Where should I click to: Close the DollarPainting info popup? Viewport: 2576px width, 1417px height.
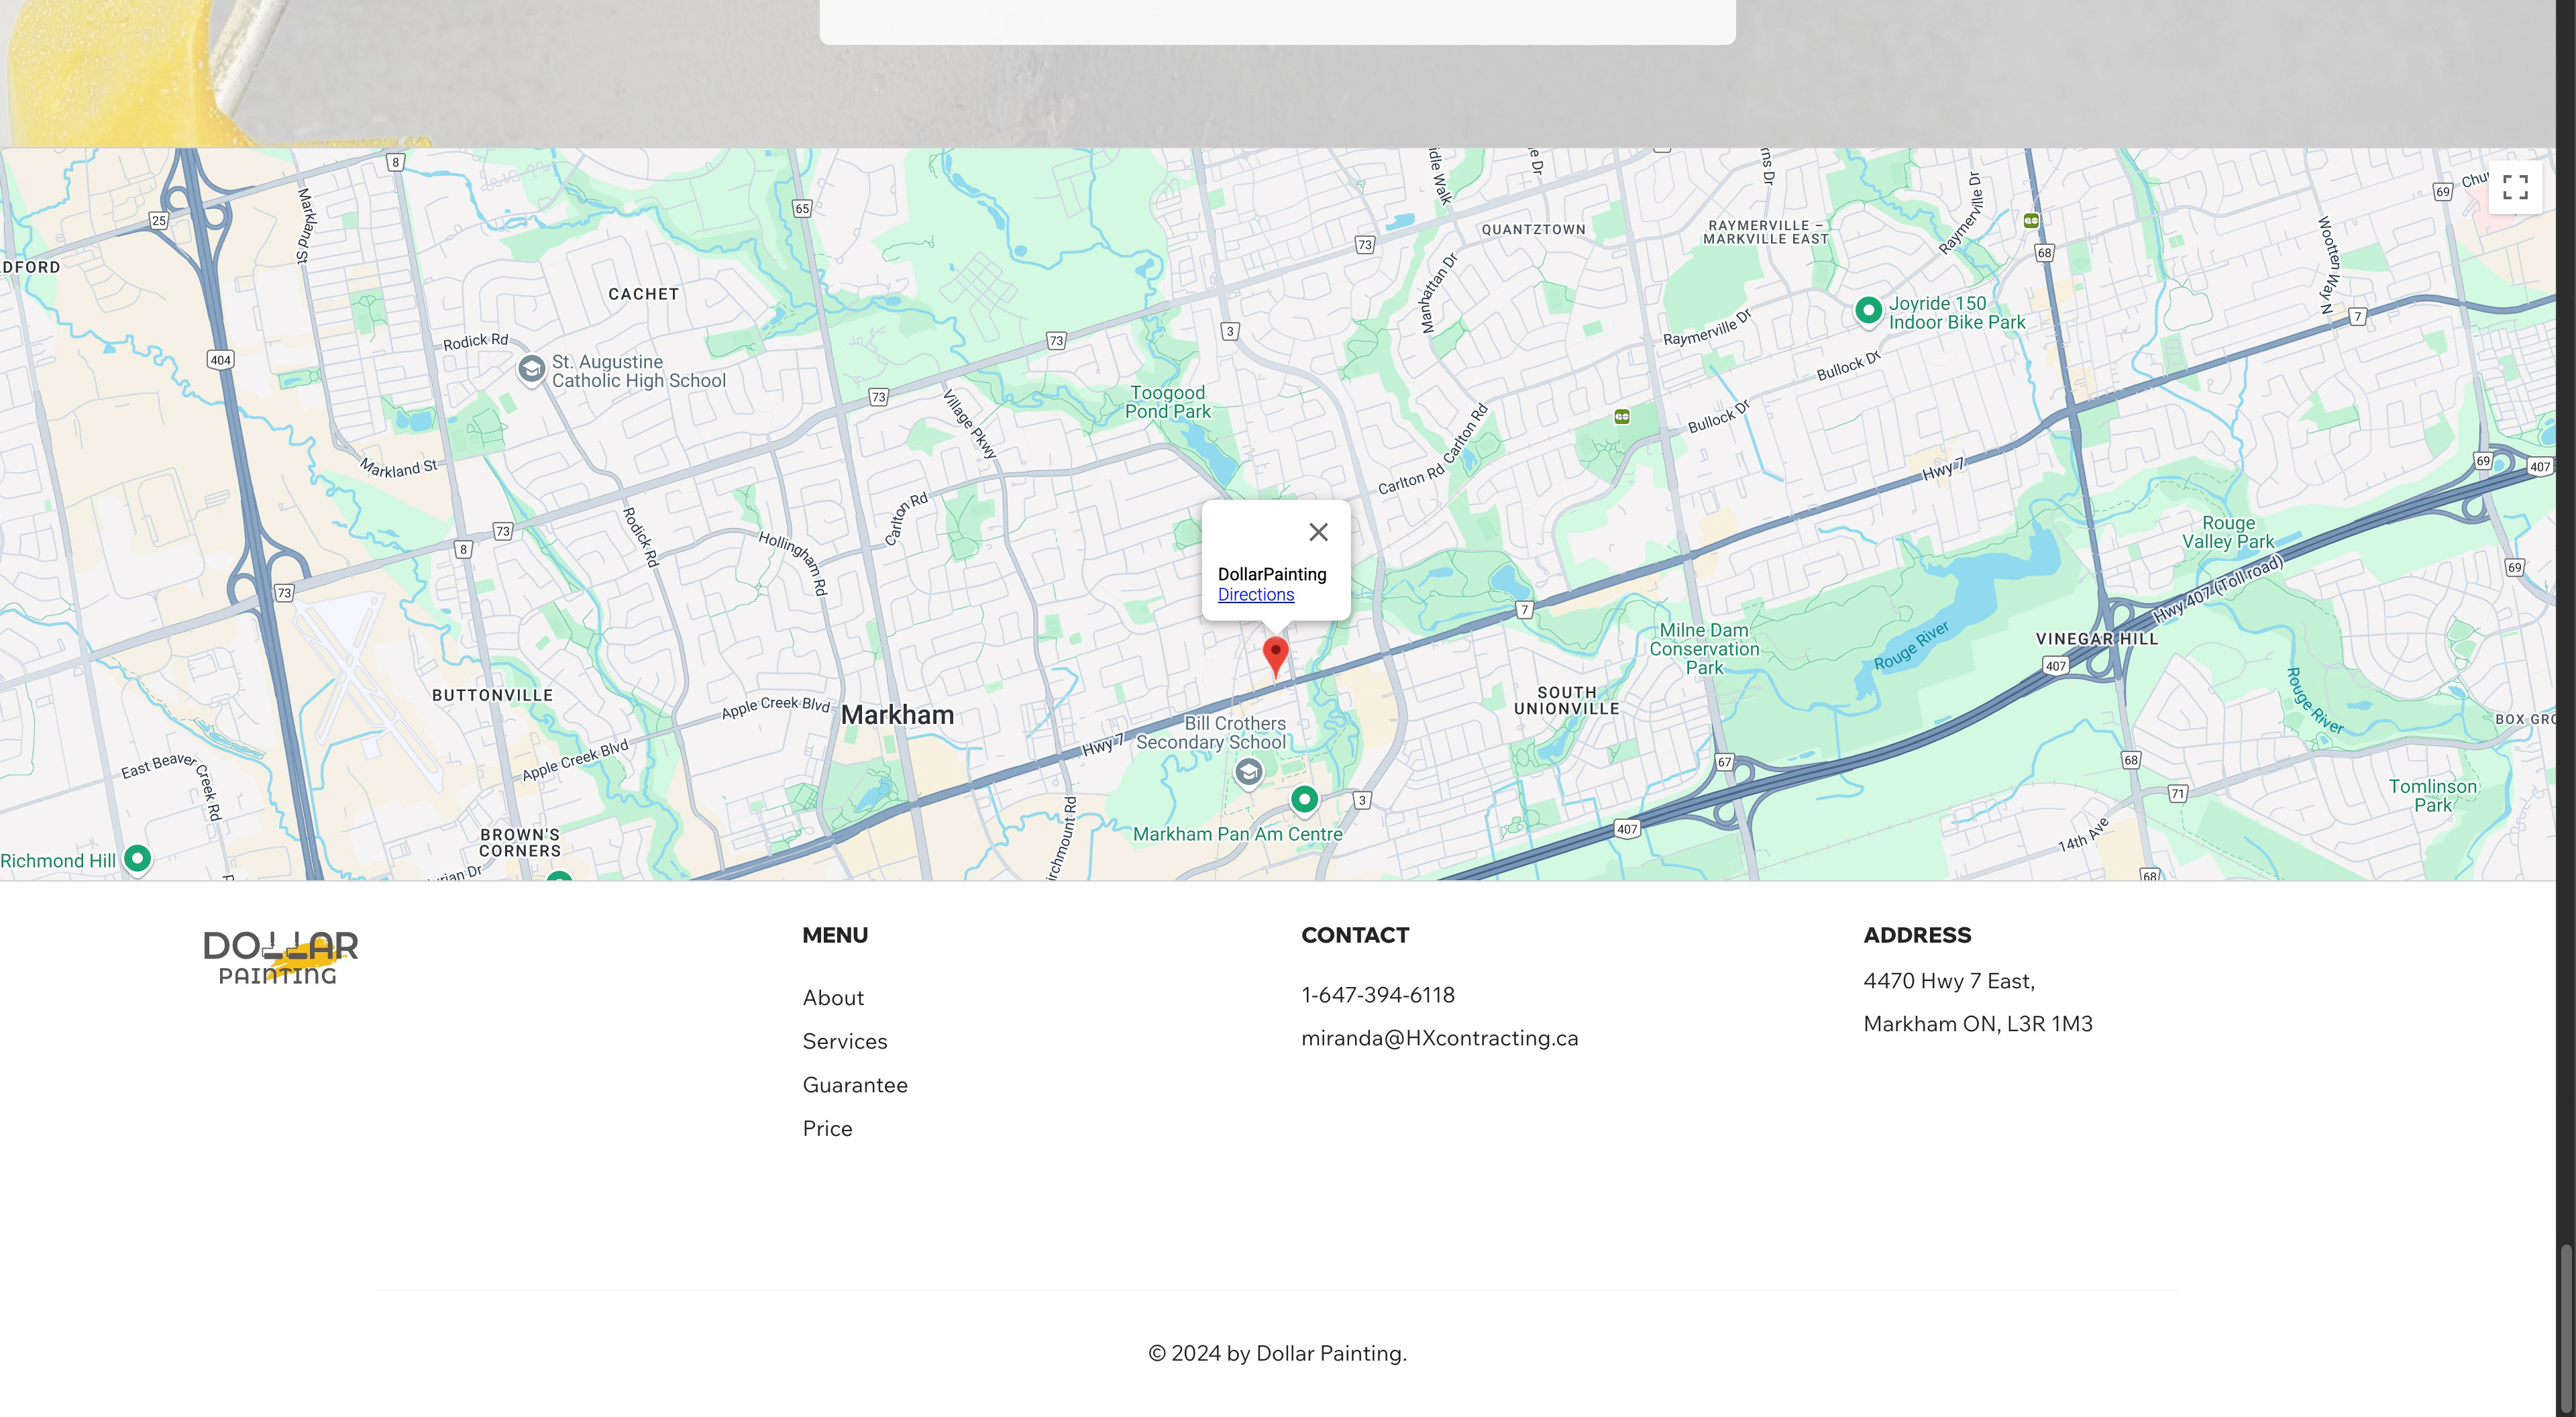tap(1318, 532)
